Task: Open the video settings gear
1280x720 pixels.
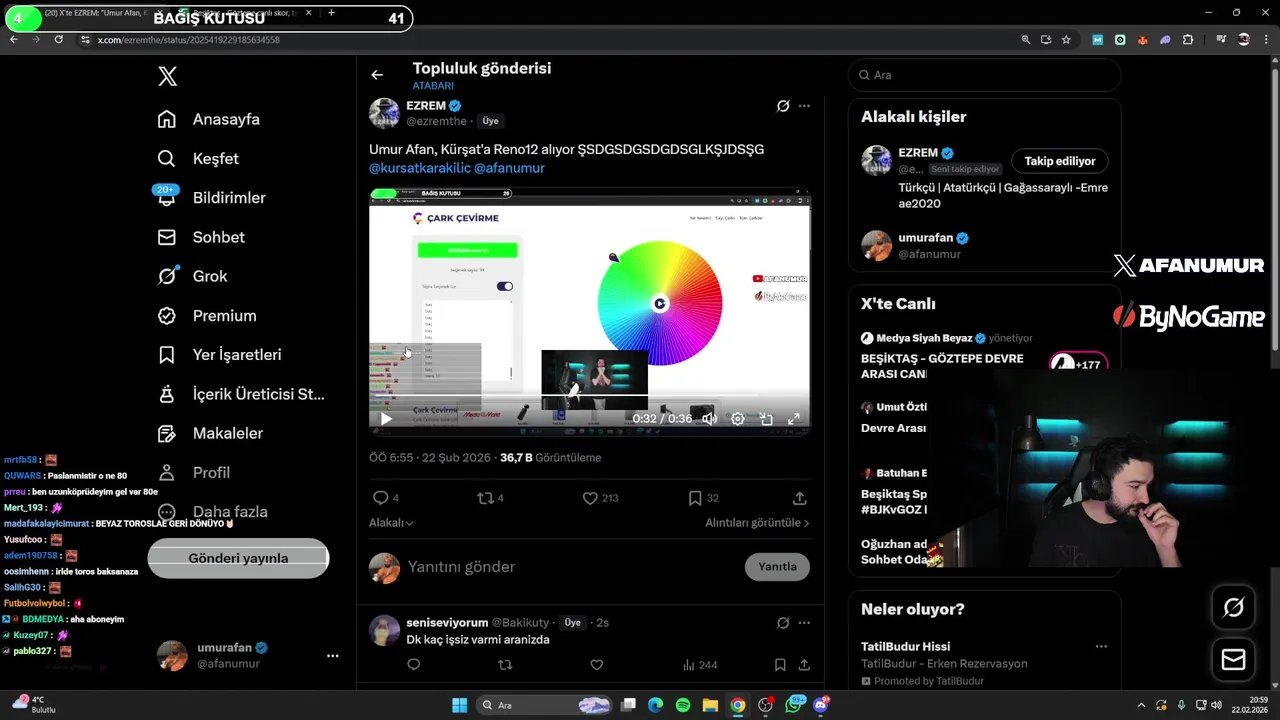Action: click(737, 419)
